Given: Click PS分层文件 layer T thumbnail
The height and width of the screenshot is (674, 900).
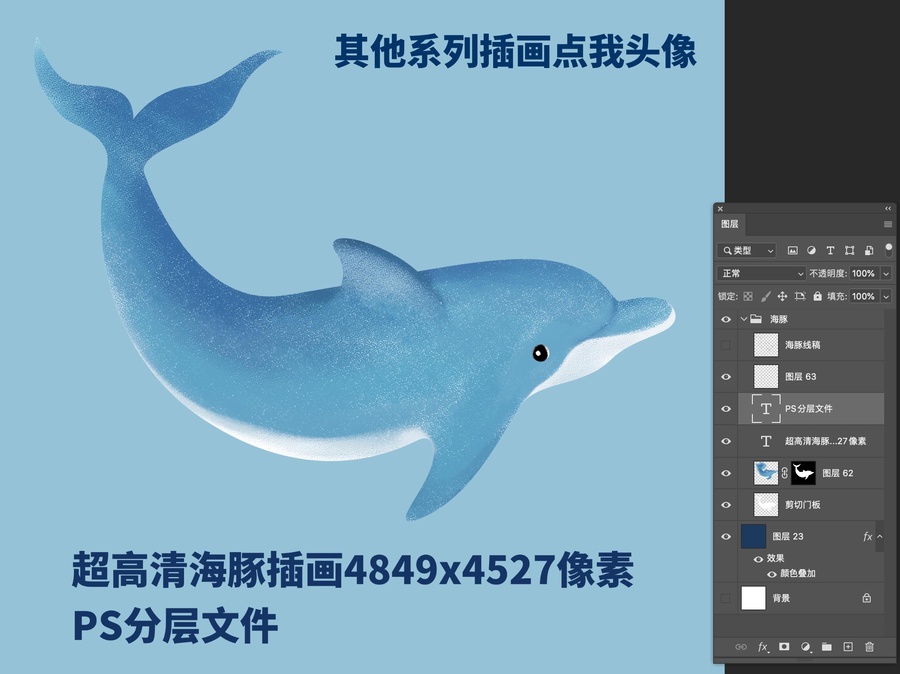Looking at the screenshot, I should click(x=766, y=409).
